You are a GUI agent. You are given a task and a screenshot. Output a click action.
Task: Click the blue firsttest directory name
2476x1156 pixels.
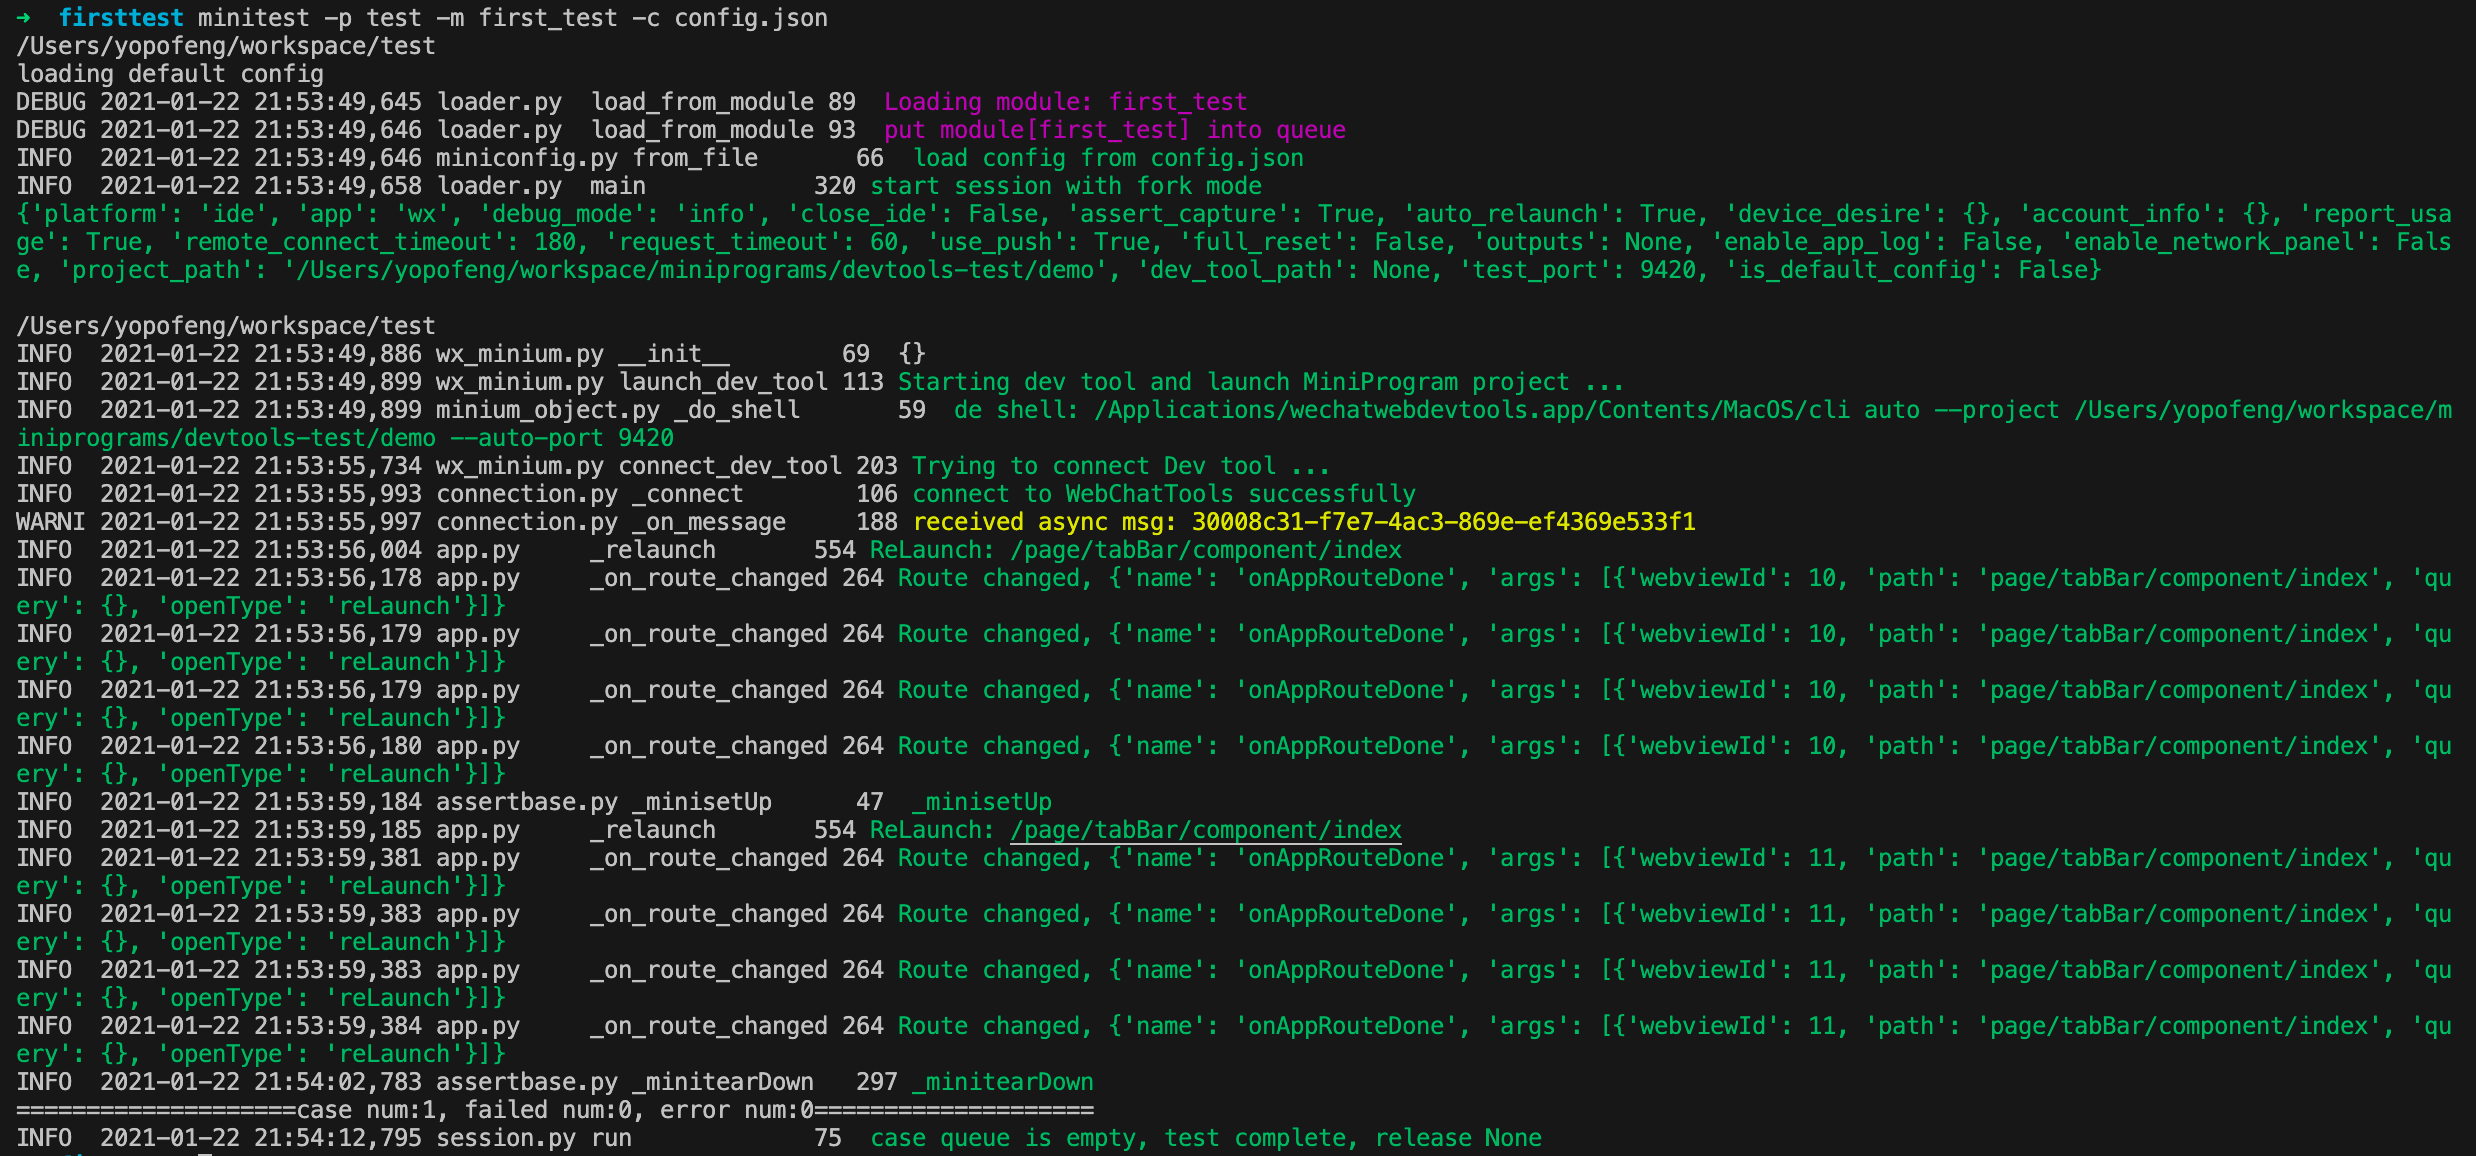120,18
